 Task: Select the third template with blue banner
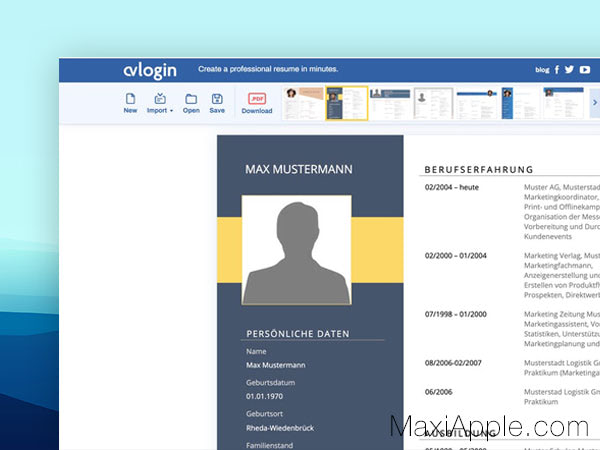coord(390,103)
